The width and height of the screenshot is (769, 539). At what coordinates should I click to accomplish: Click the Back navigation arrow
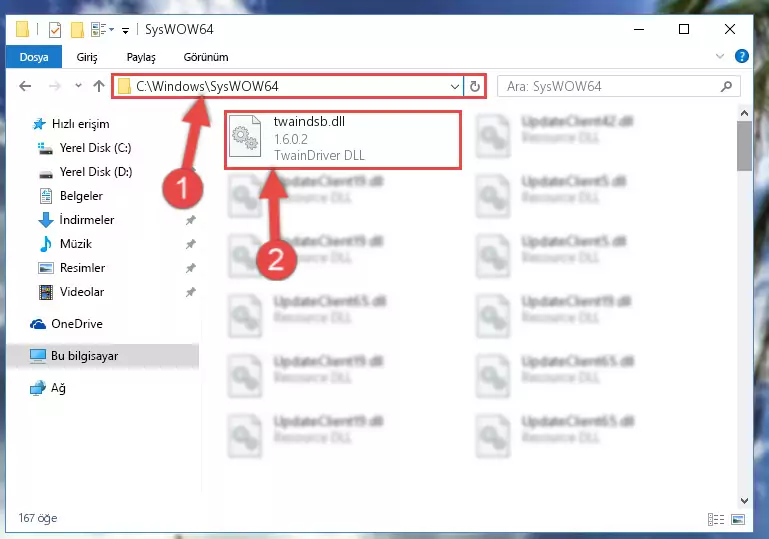coord(25,86)
